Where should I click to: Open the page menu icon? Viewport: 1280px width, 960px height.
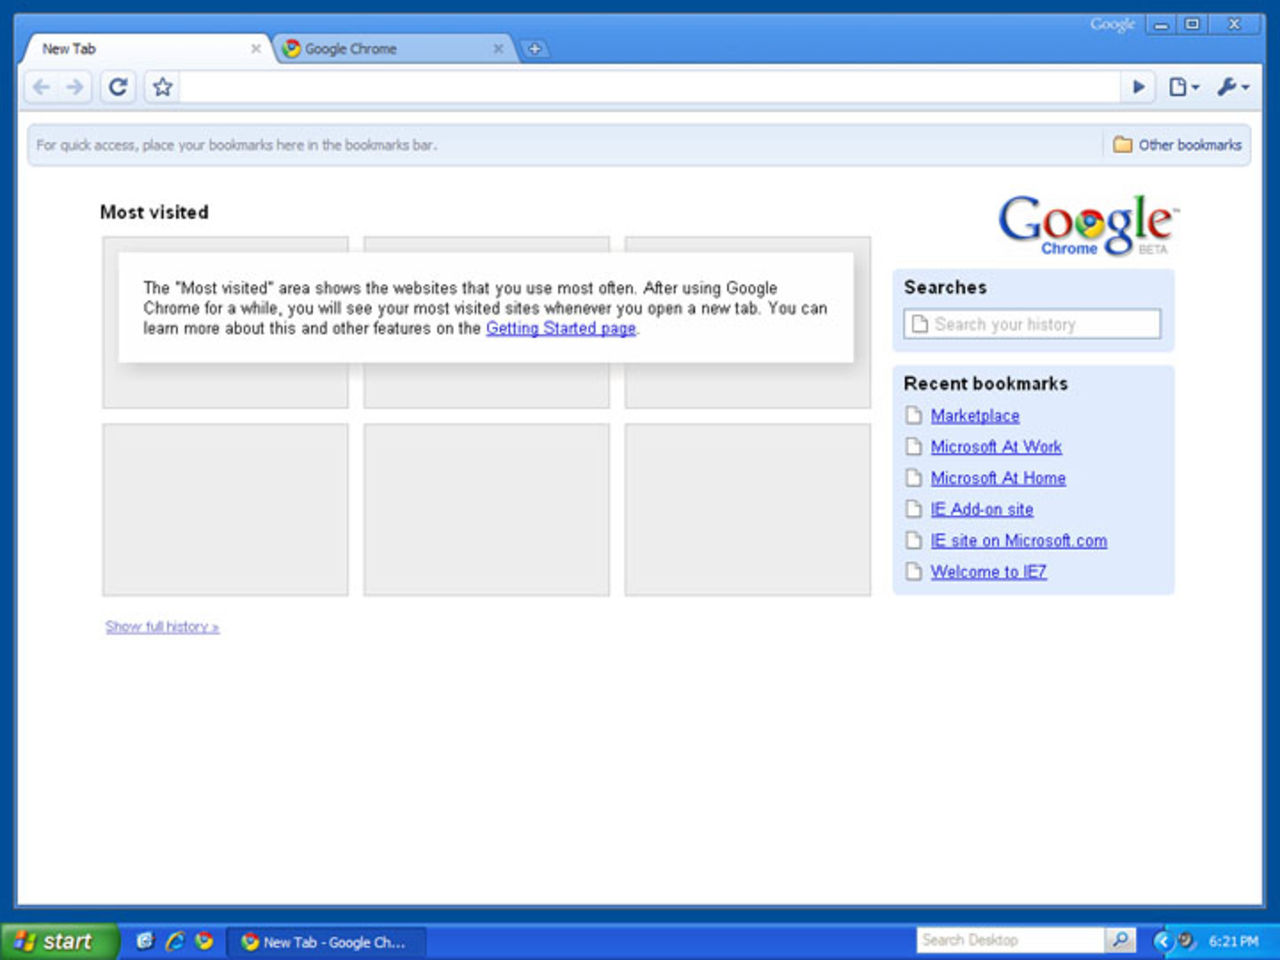1180,87
